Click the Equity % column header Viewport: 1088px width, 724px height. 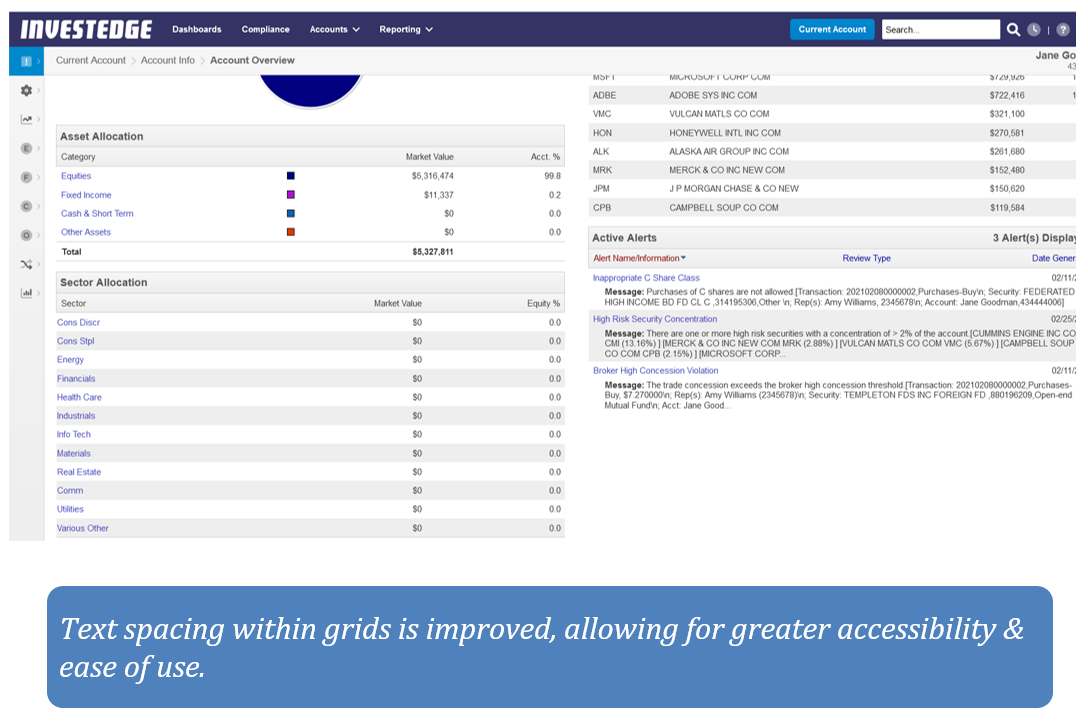[543, 303]
